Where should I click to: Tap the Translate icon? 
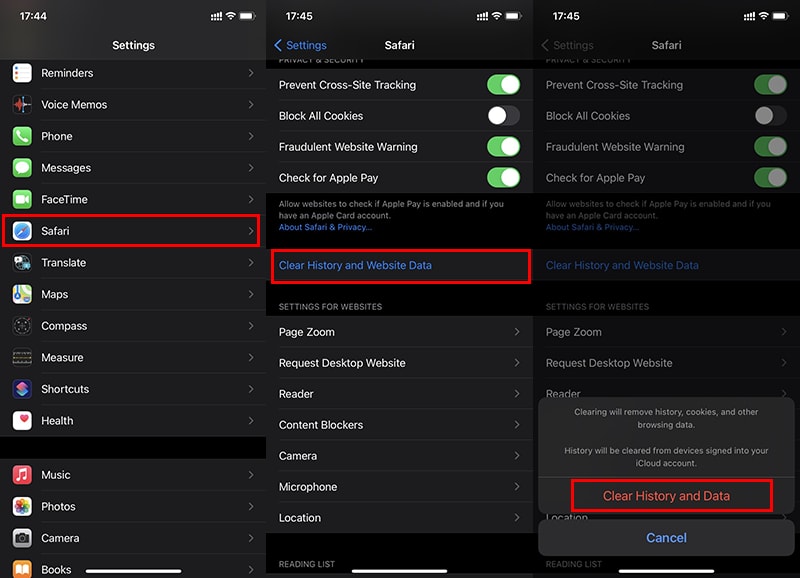22,263
